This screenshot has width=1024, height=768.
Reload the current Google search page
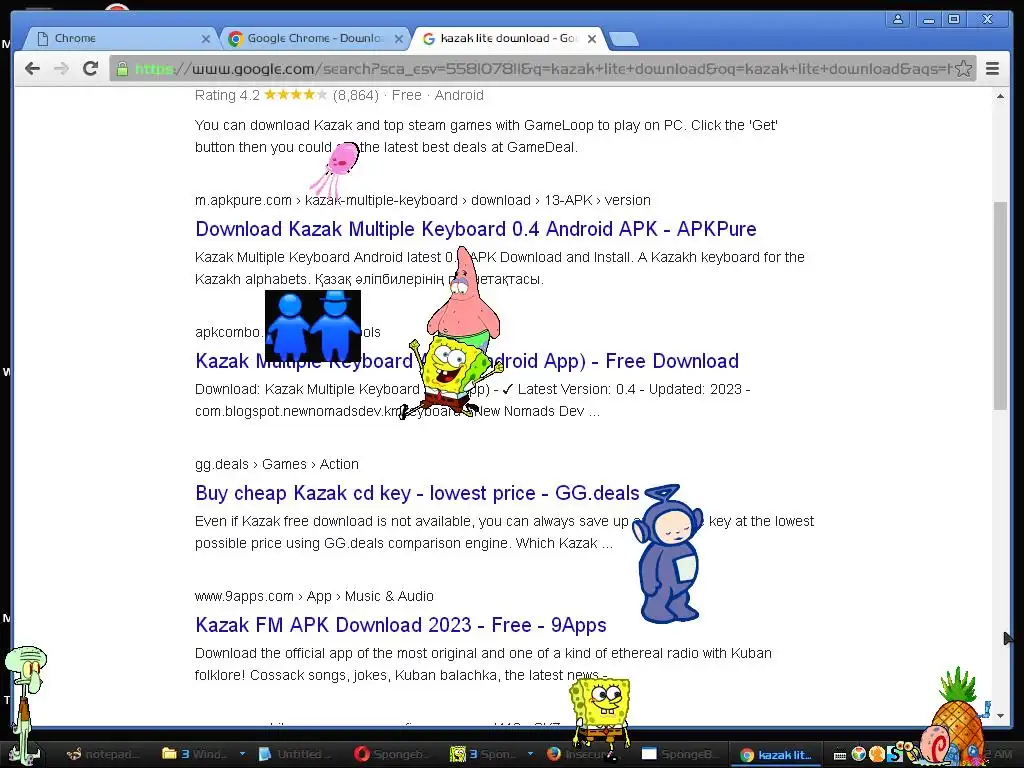tap(90, 69)
